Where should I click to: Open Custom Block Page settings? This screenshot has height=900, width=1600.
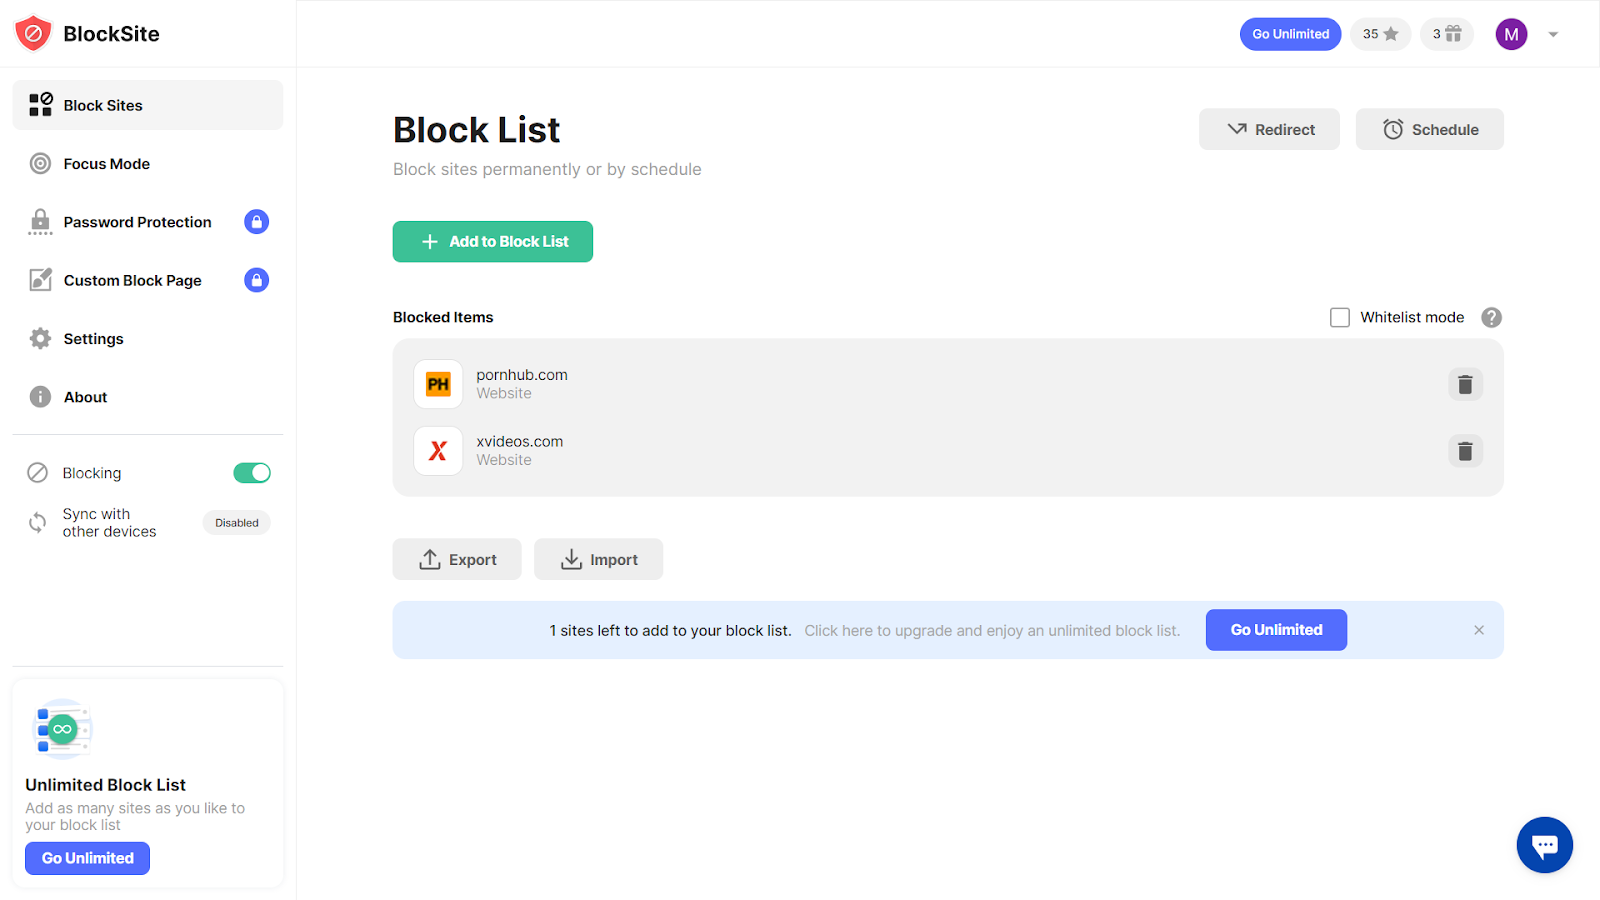[x=132, y=280]
